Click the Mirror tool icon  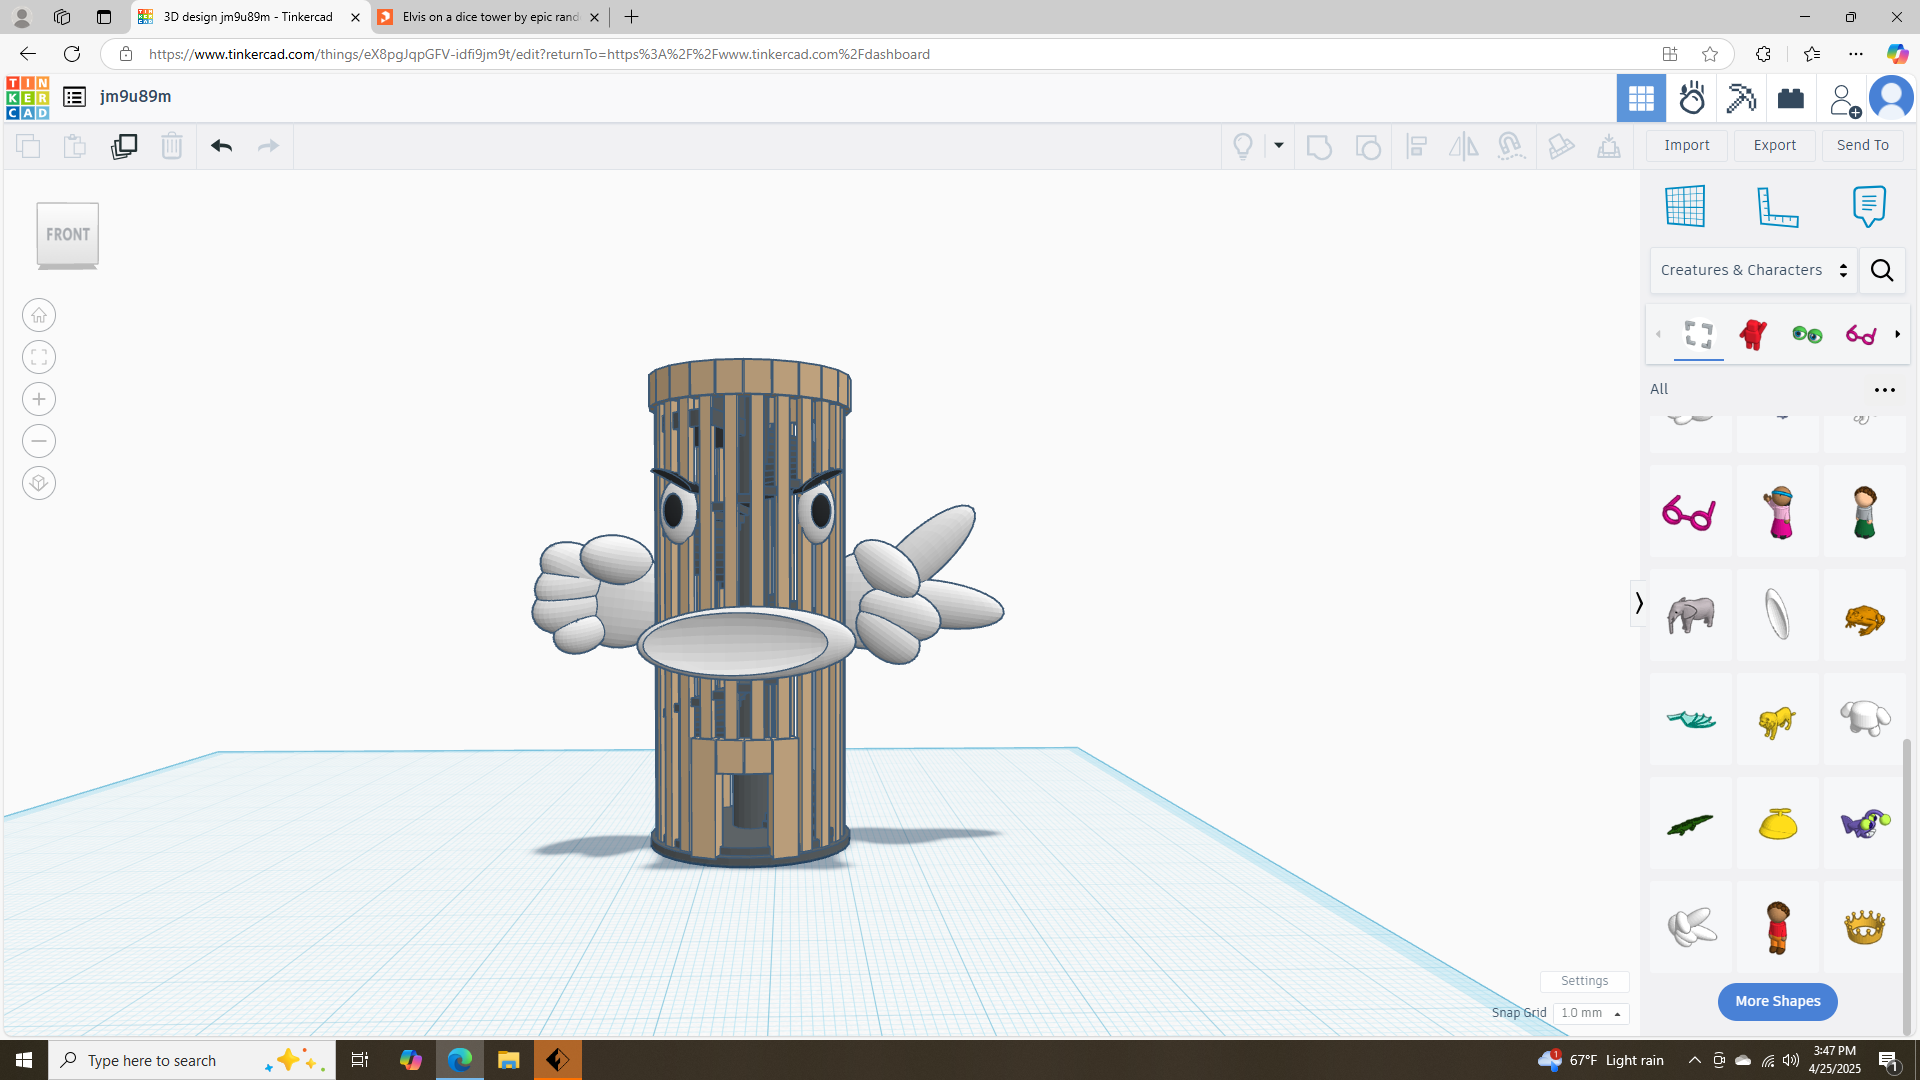click(x=1463, y=146)
